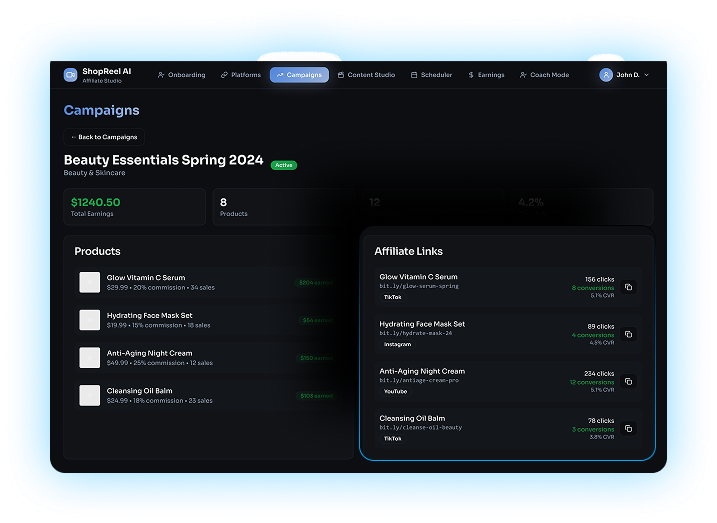This screenshot has height=523, width=717.
Task: Go to the Platforms tab
Action: tap(241, 75)
